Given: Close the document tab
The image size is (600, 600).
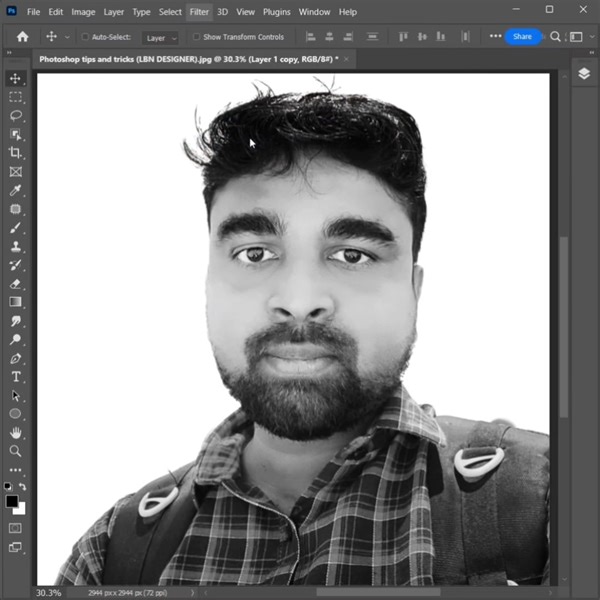Looking at the screenshot, I should 346,59.
